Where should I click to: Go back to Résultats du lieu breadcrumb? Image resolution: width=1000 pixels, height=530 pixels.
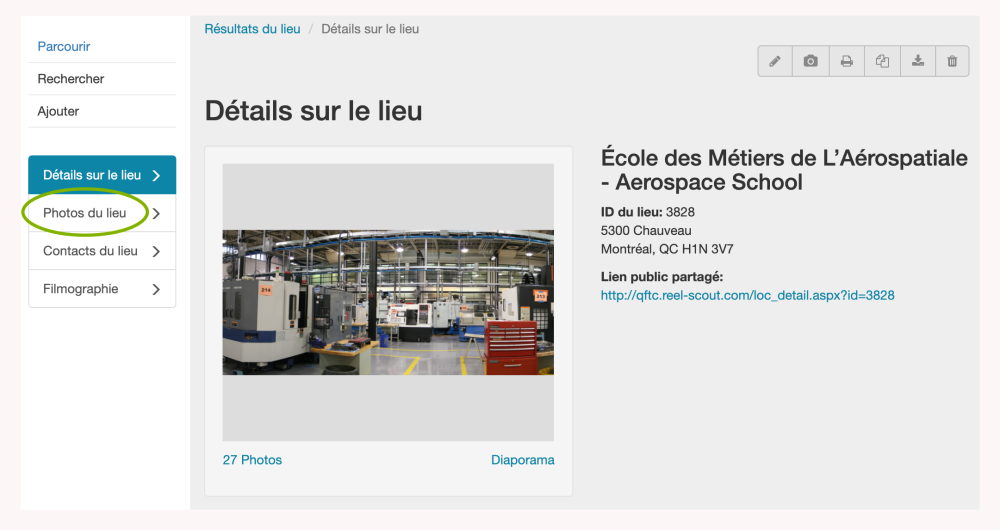pyautogui.click(x=252, y=29)
